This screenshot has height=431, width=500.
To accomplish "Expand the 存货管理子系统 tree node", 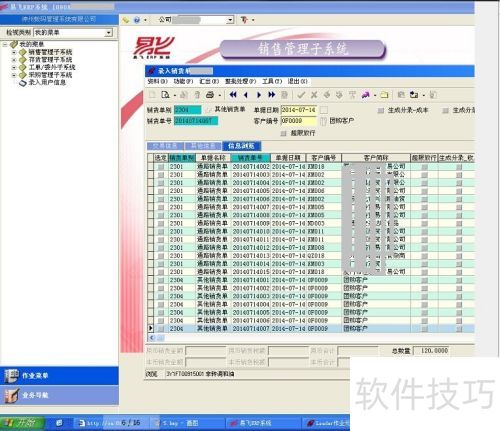I will [14, 60].
